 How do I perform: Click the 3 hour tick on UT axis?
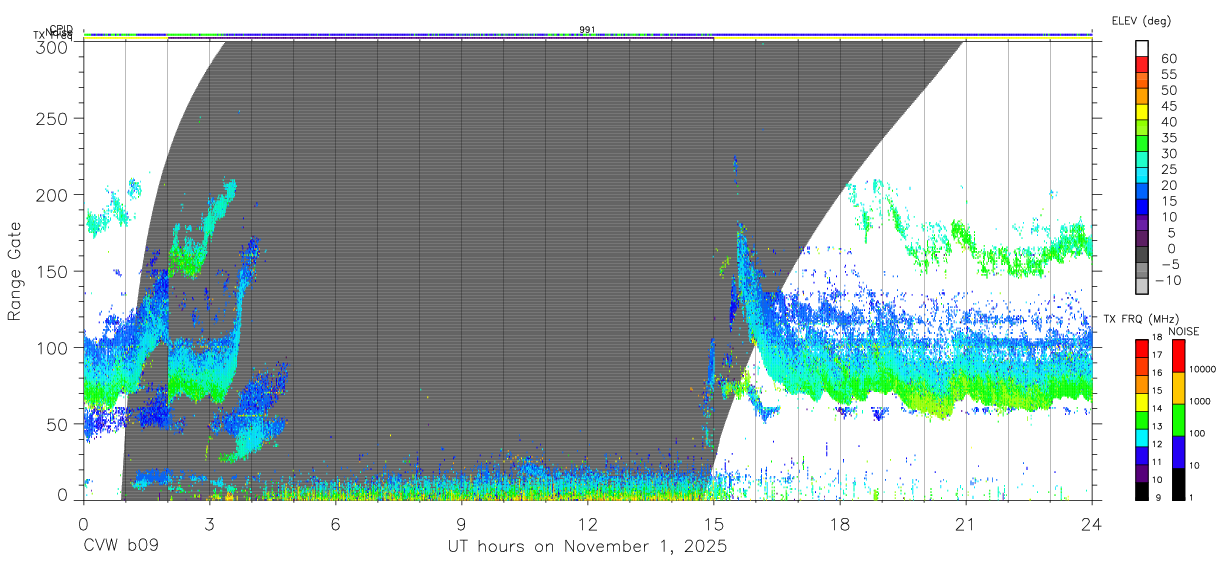209,523
